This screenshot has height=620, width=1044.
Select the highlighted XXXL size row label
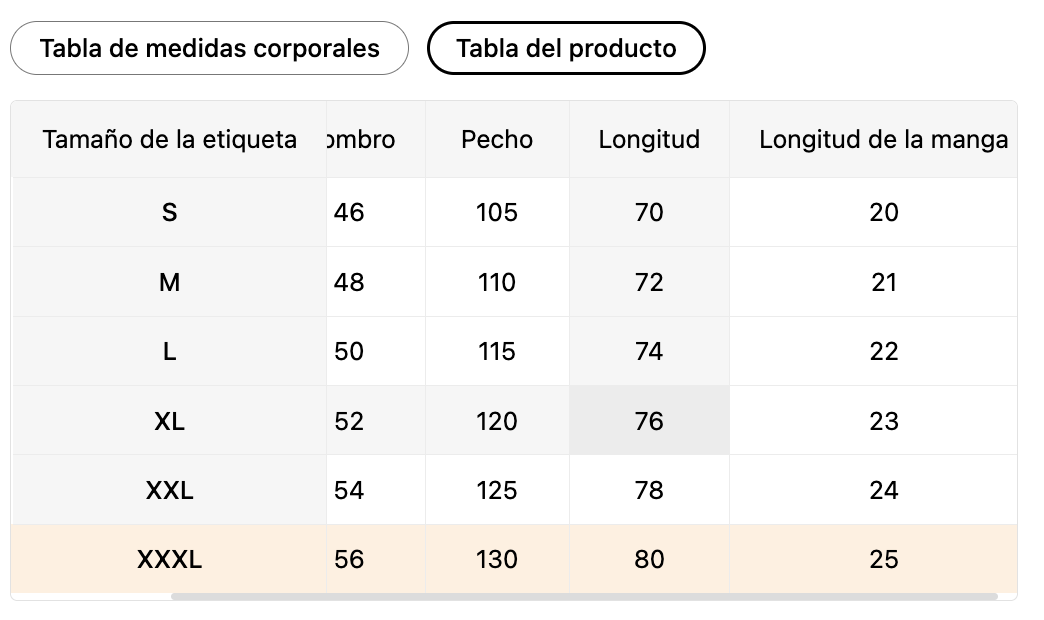click(169, 559)
